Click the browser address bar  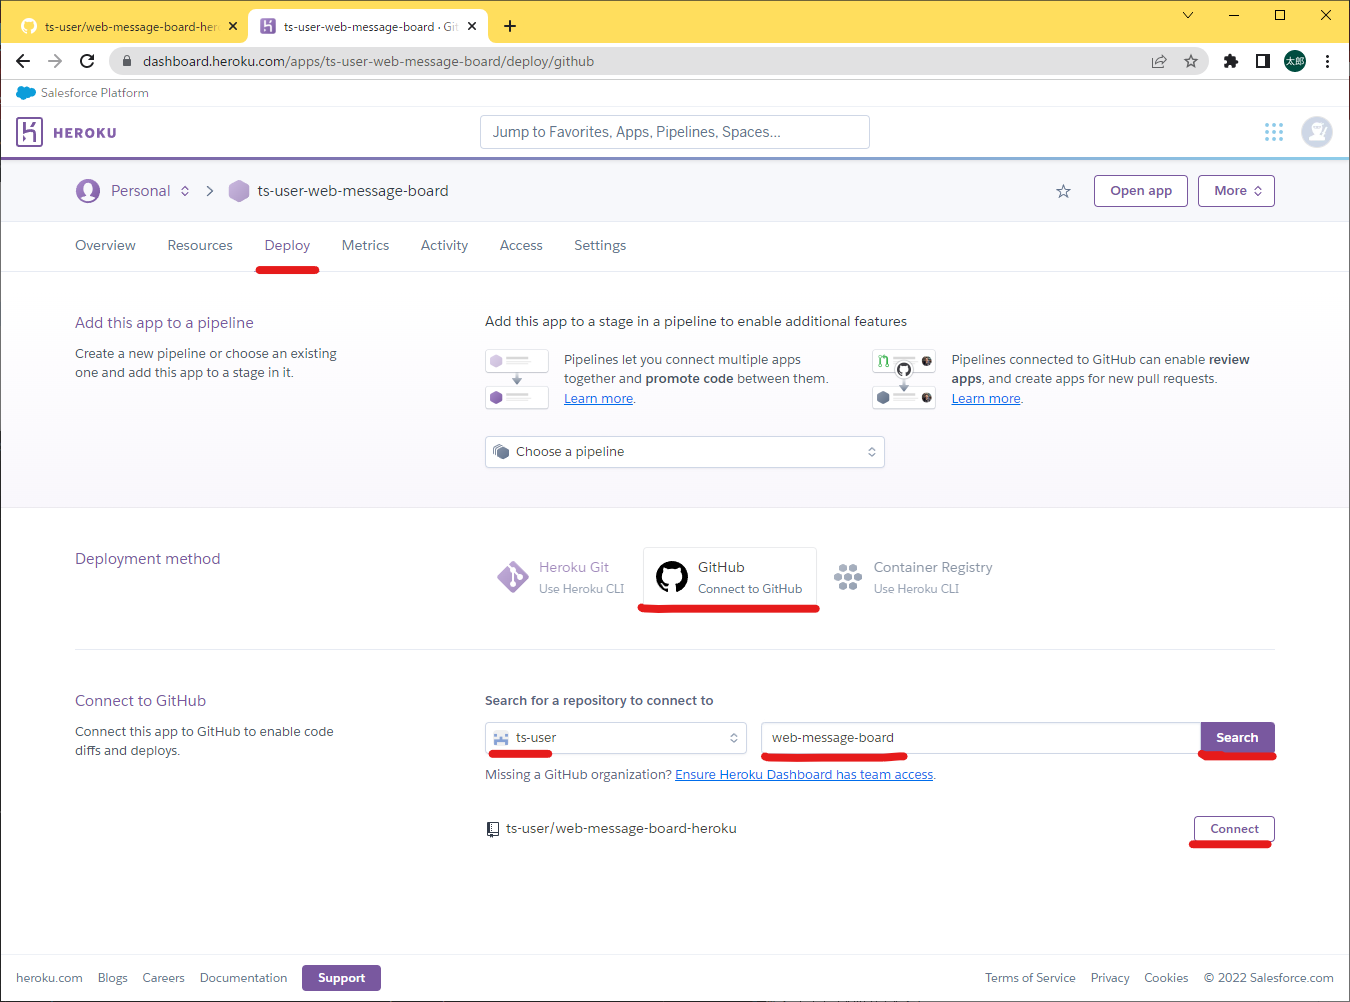click(x=640, y=61)
